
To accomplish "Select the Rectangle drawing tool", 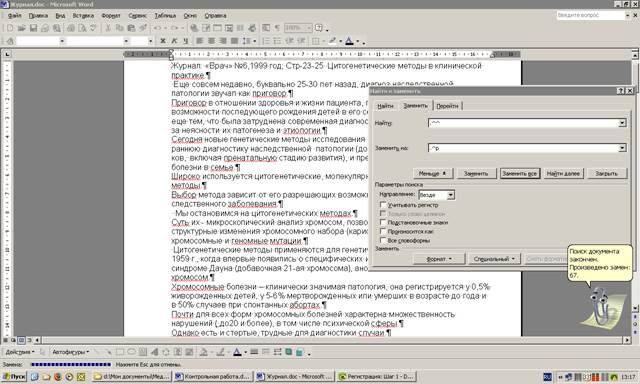I will 120,352.
